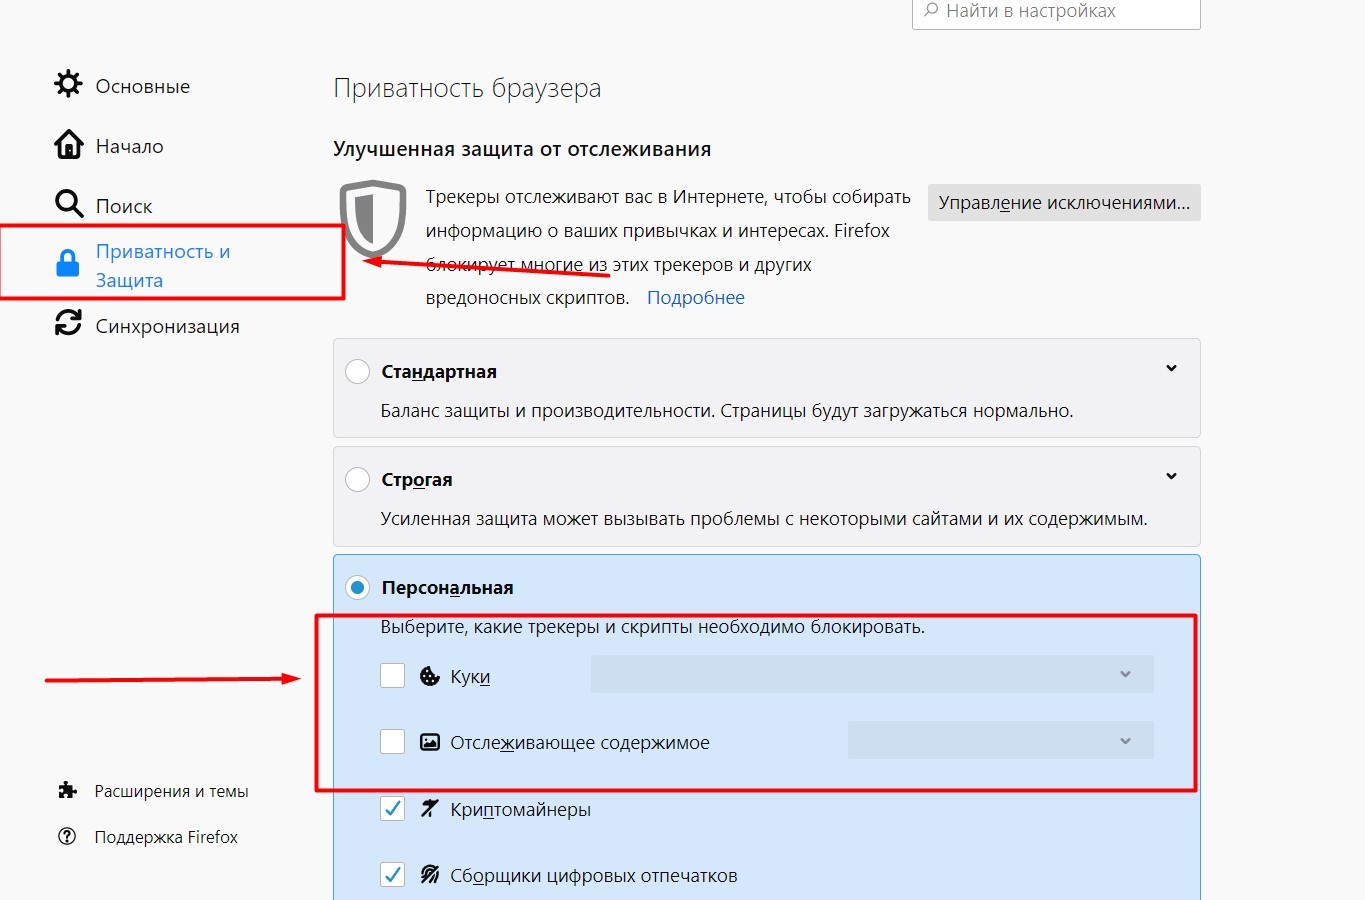Uncheck the Криптомайнеры checkbox

[392, 809]
